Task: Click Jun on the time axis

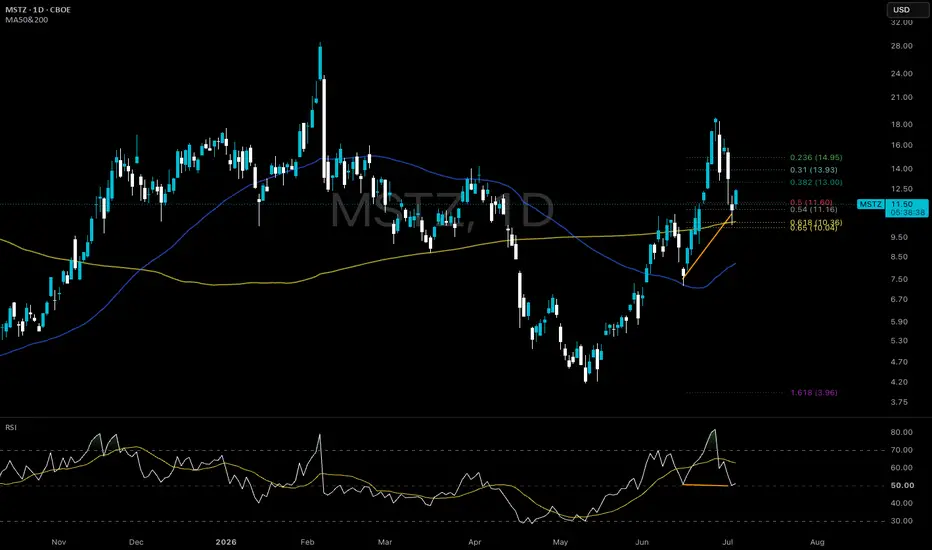Action: pyautogui.click(x=641, y=542)
